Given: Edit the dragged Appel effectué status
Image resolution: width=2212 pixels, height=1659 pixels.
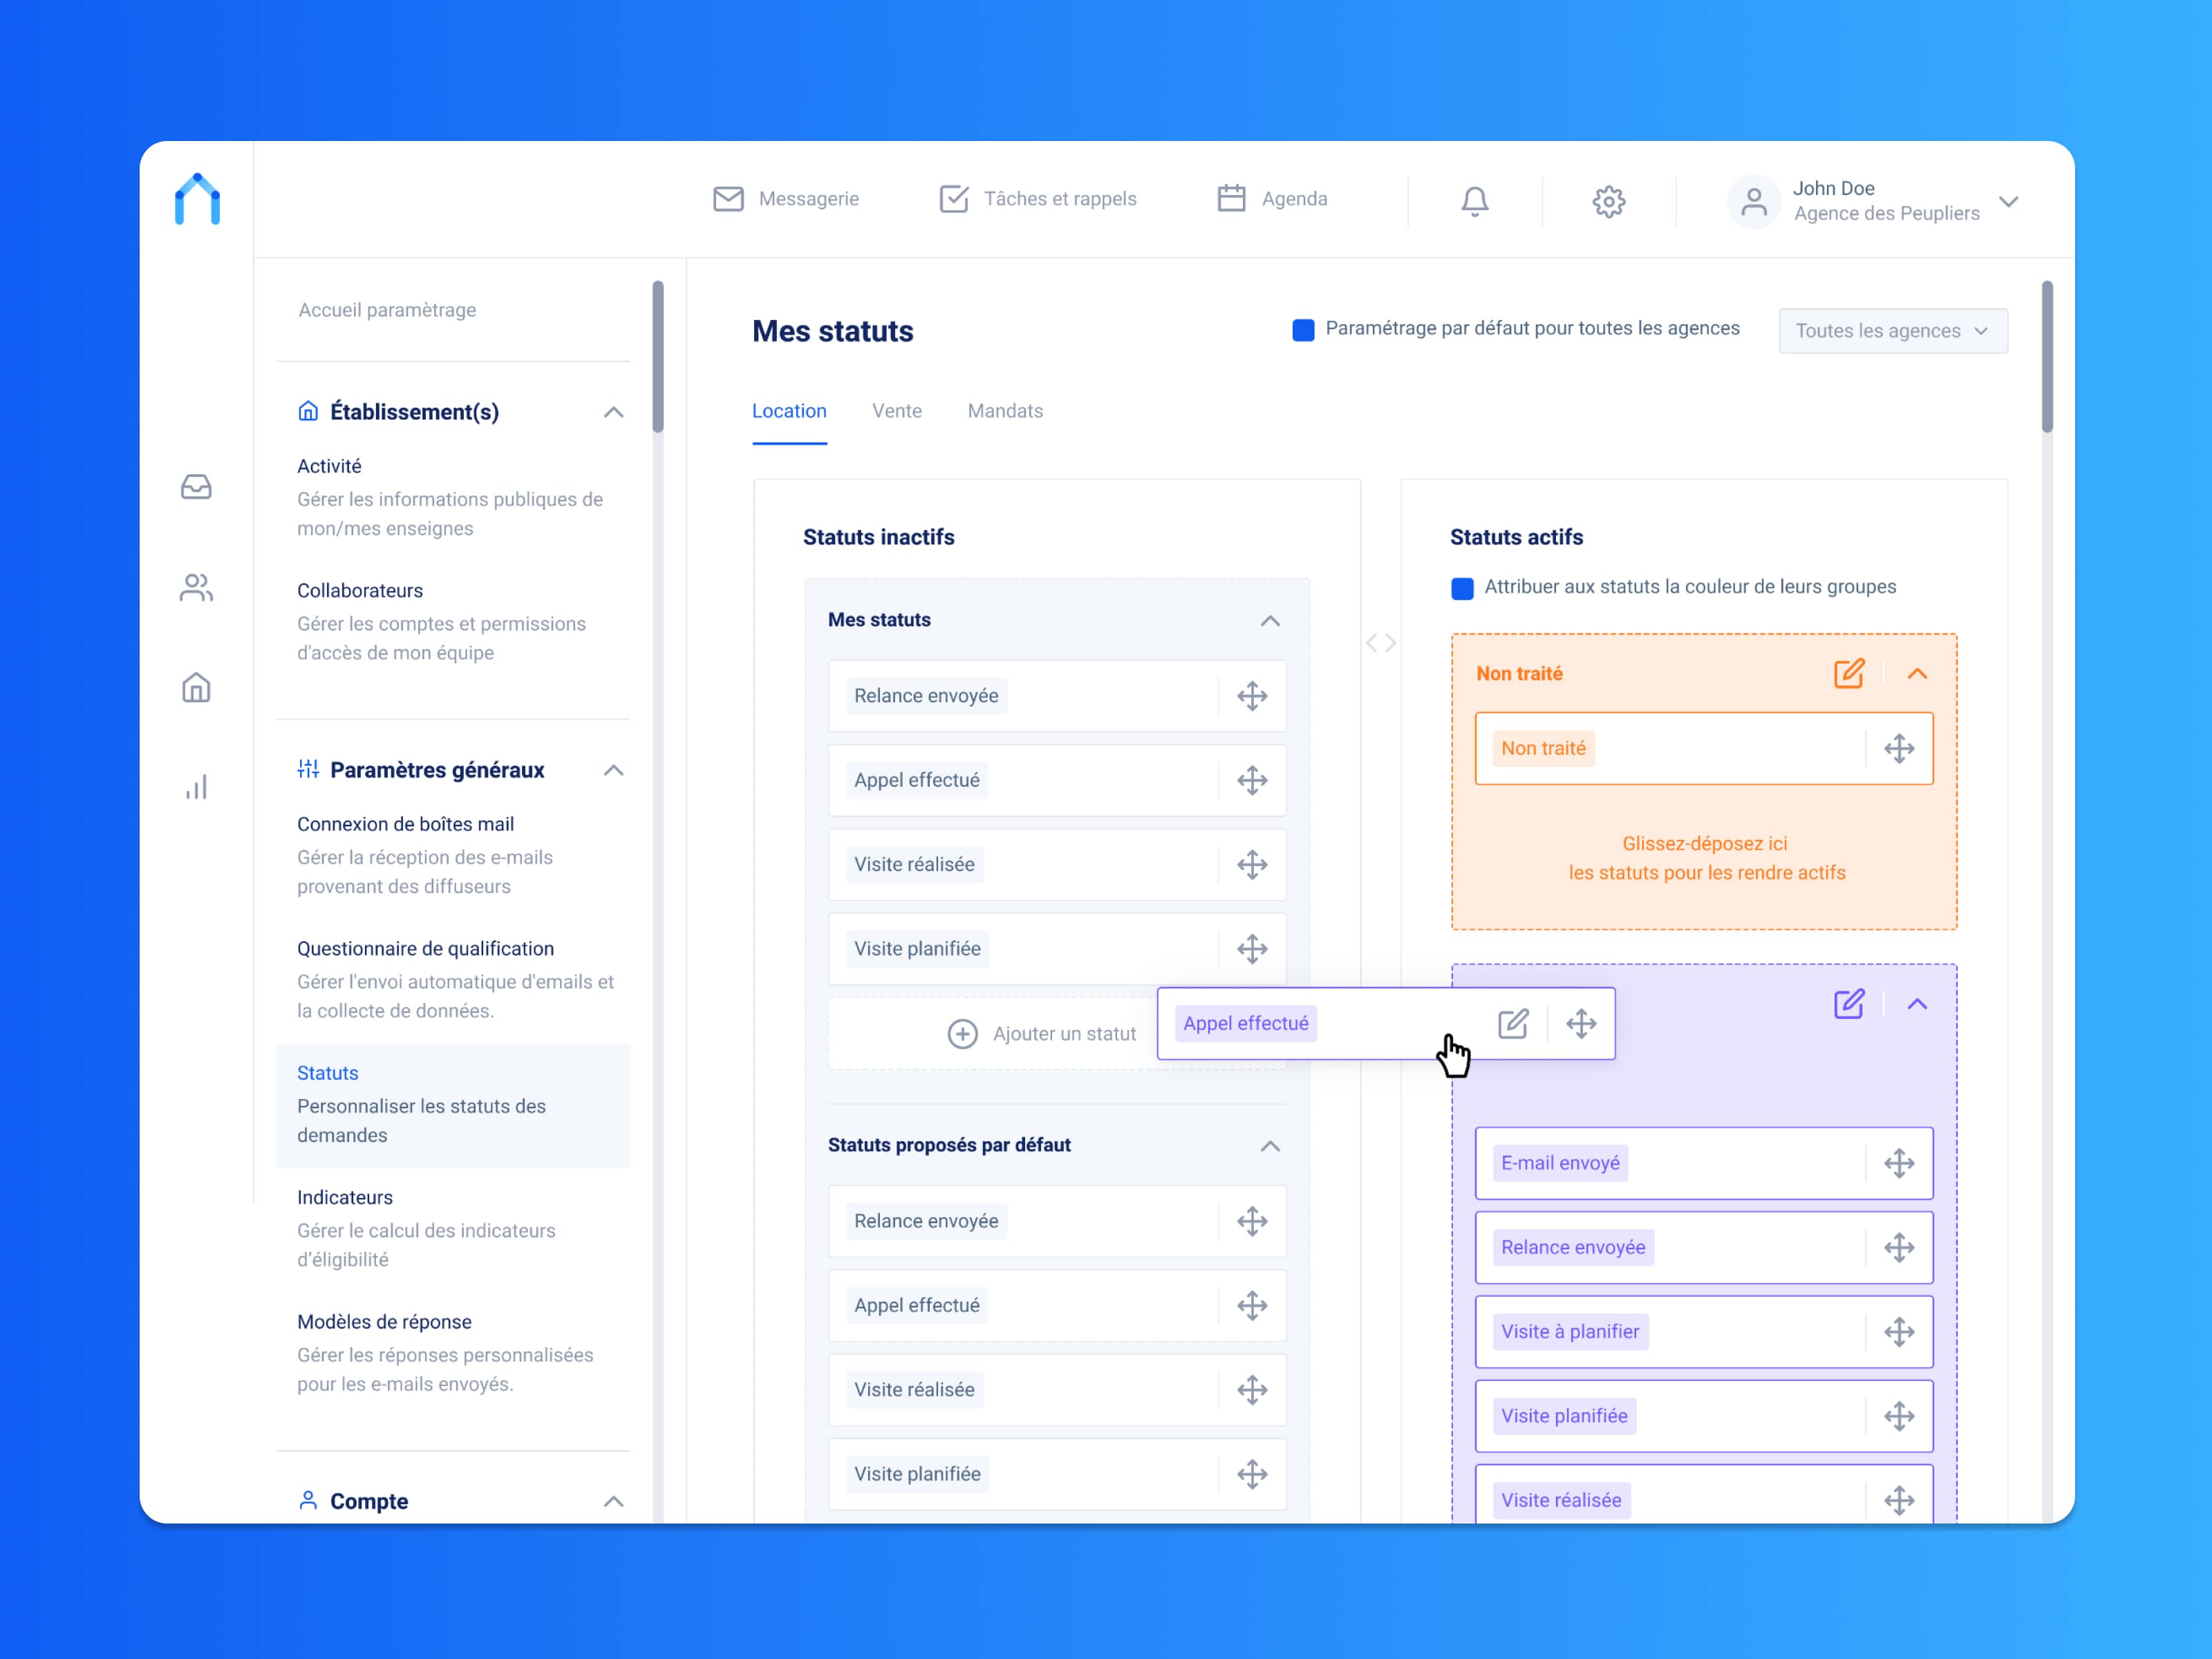Looking at the screenshot, I should click(x=1513, y=1023).
